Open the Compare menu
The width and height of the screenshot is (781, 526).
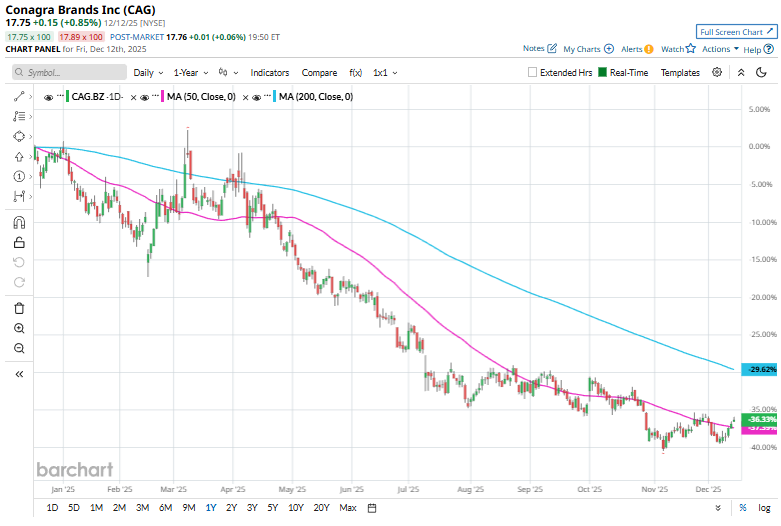coord(319,73)
